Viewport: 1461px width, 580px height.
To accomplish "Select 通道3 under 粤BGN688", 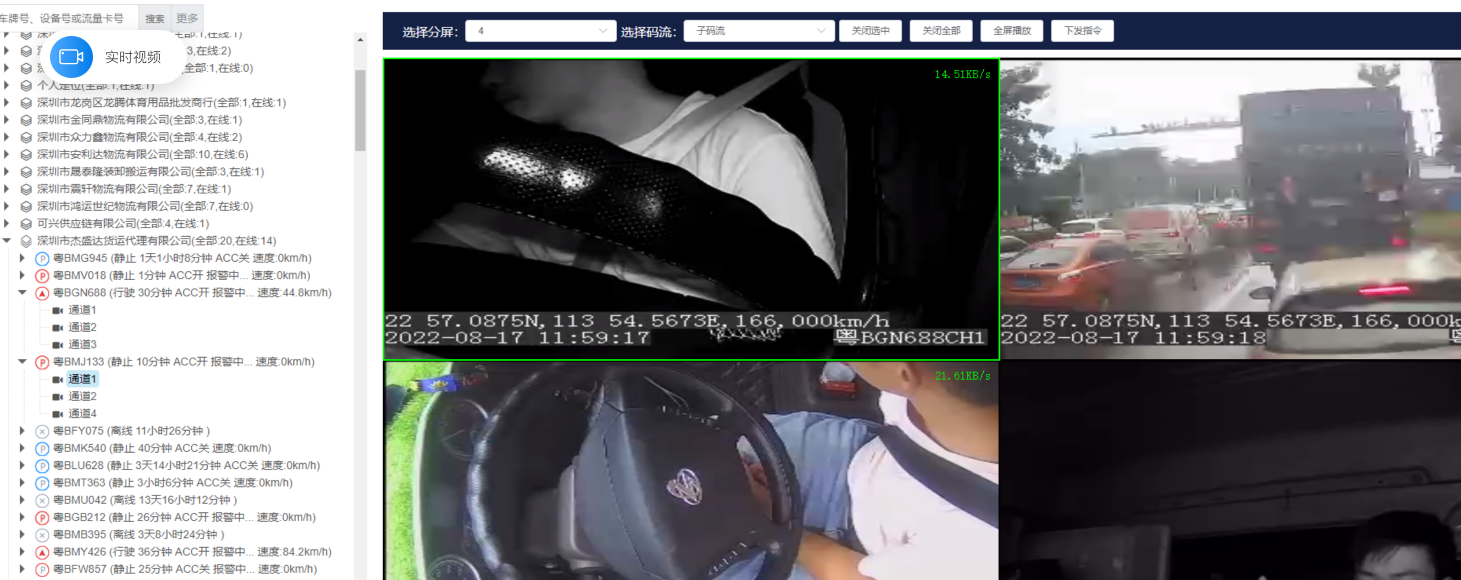I will click(82, 344).
